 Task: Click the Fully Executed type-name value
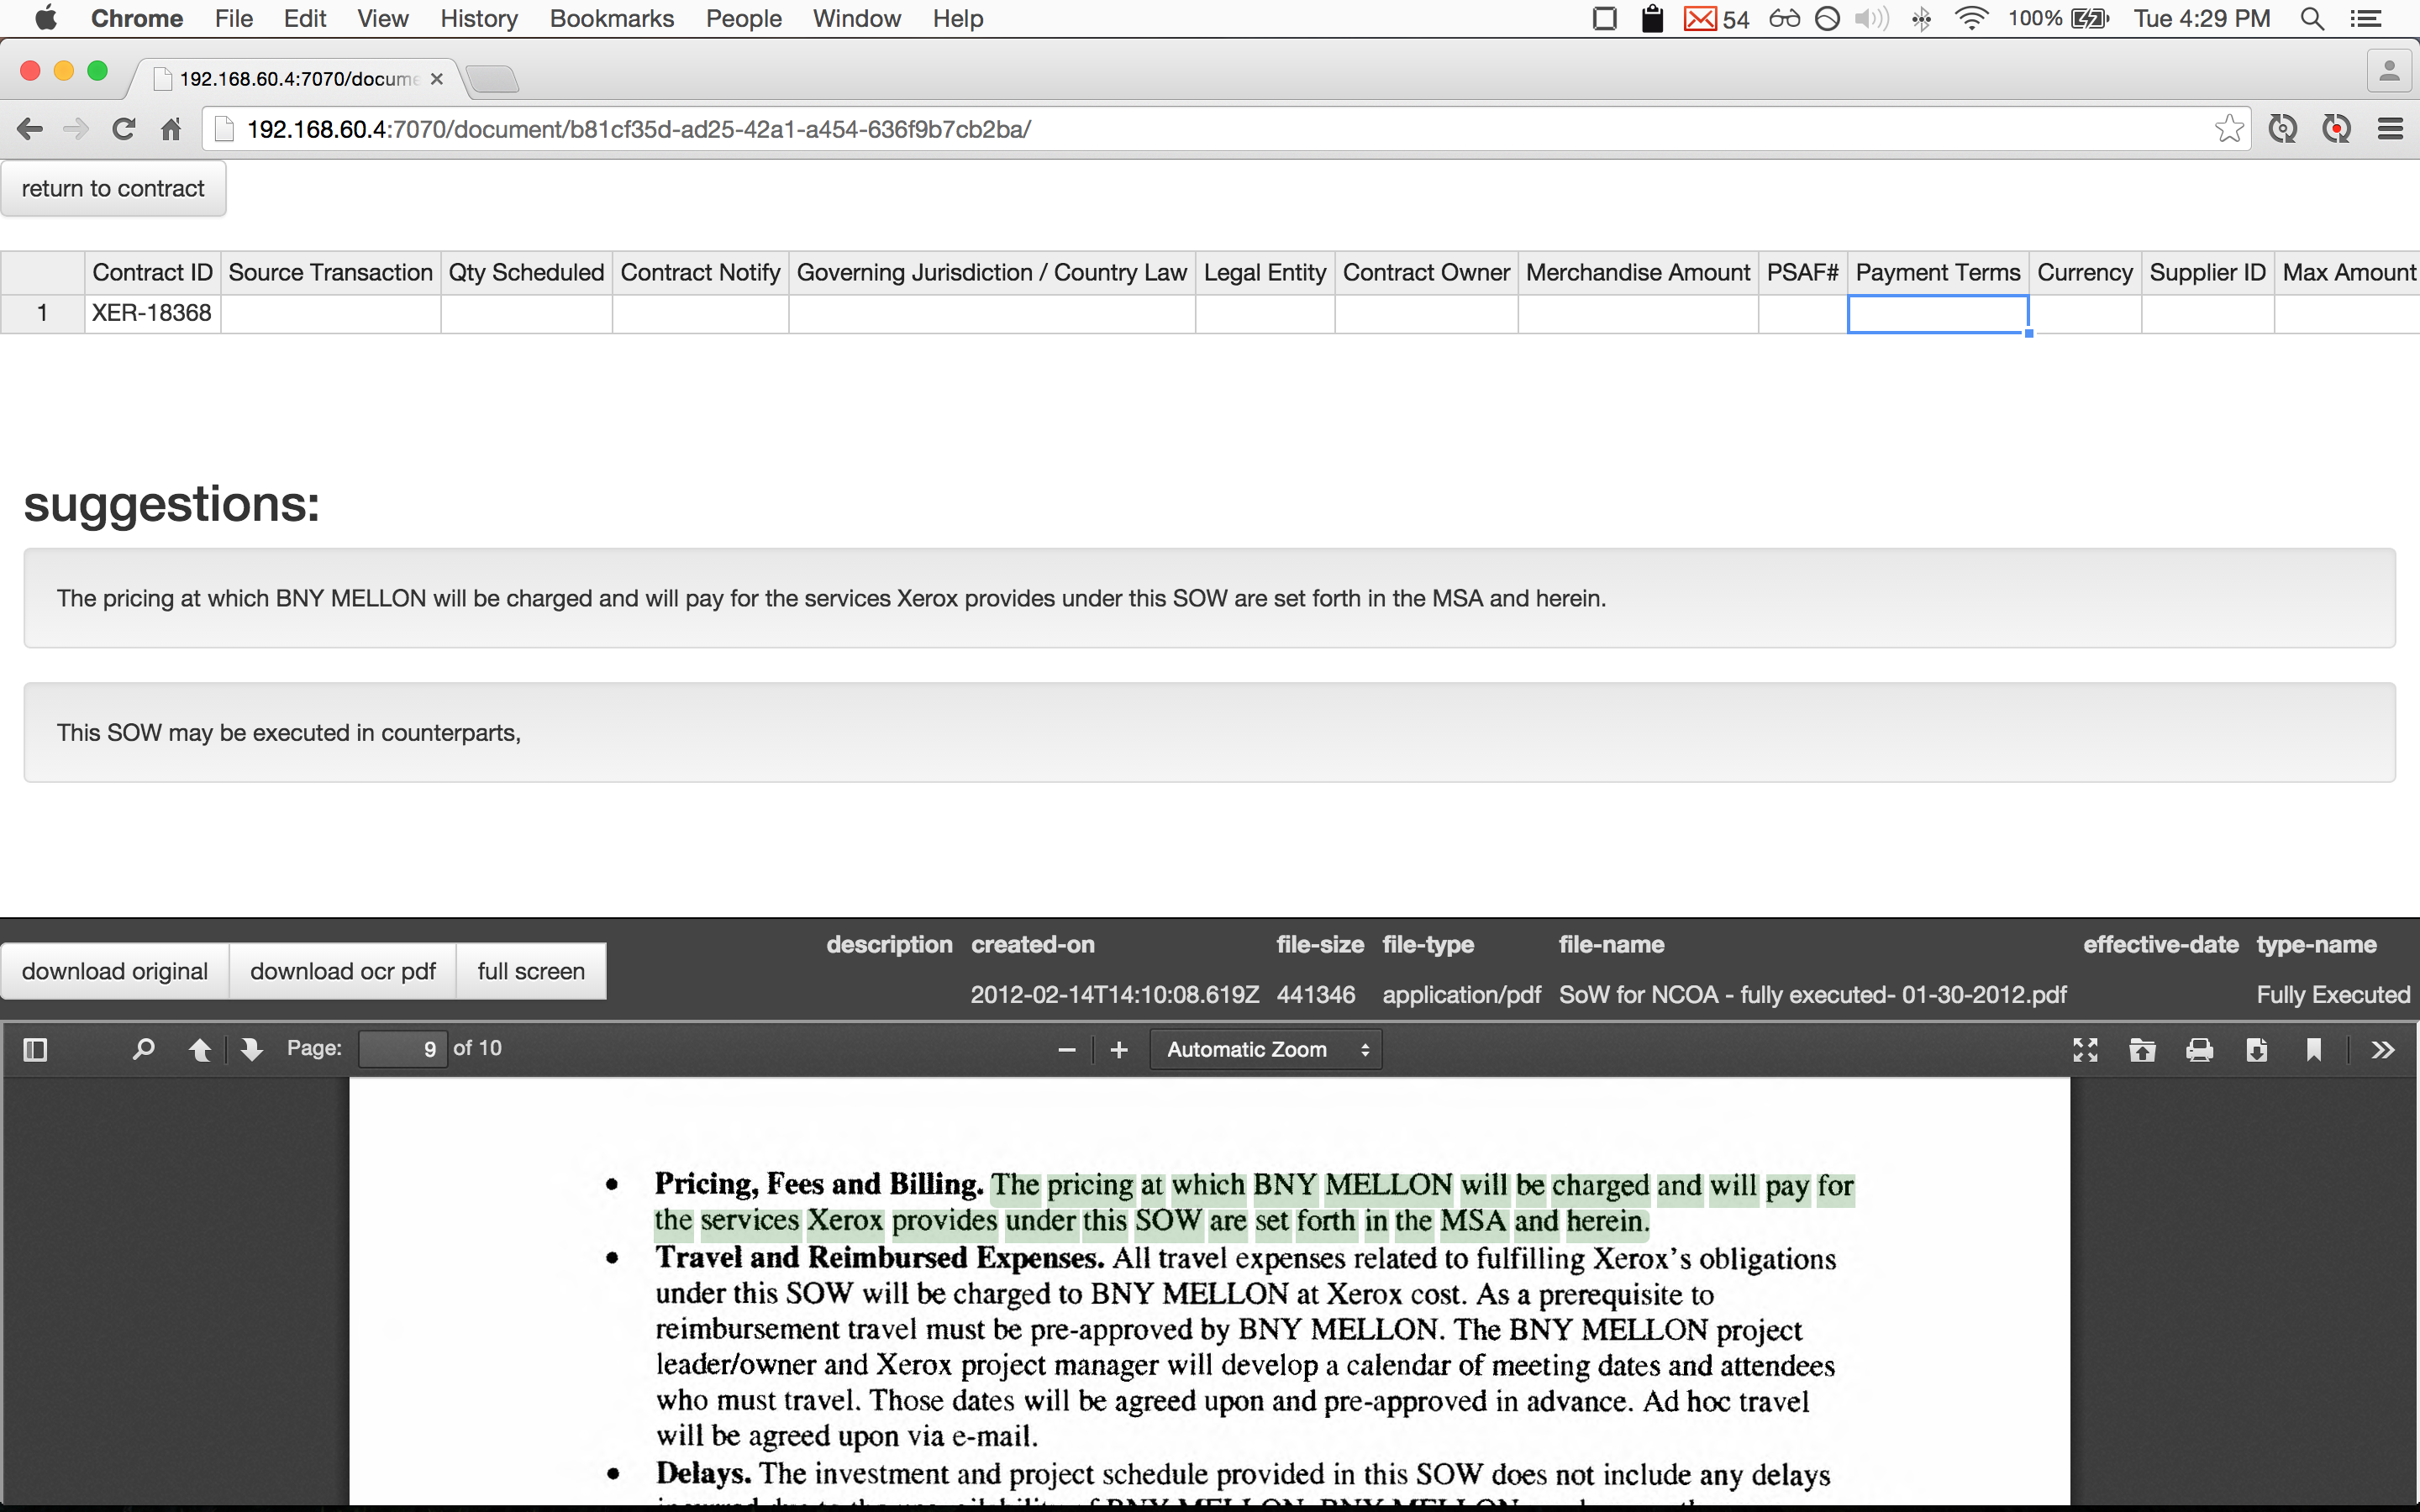[x=2333, y=995]
